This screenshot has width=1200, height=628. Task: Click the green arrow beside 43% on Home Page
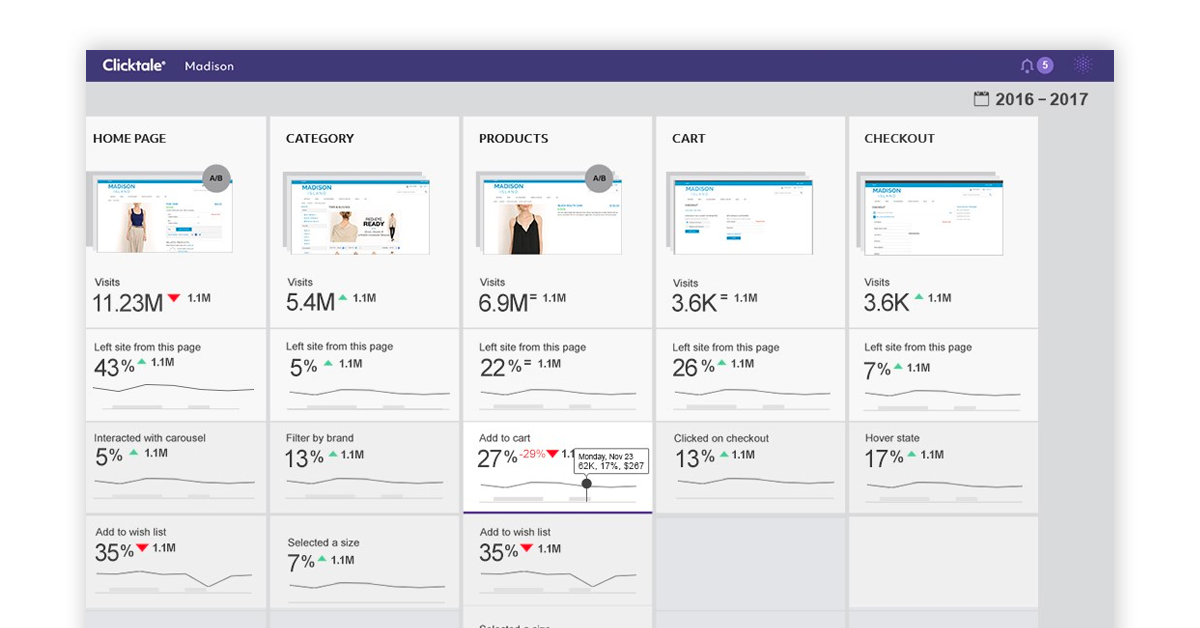click(x=141, y=361)
